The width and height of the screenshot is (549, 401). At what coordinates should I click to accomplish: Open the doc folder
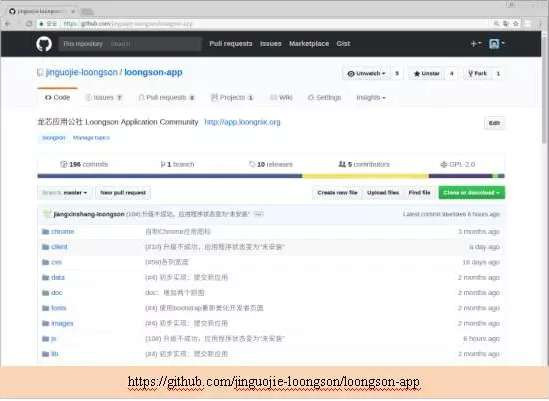coord(57,293)
